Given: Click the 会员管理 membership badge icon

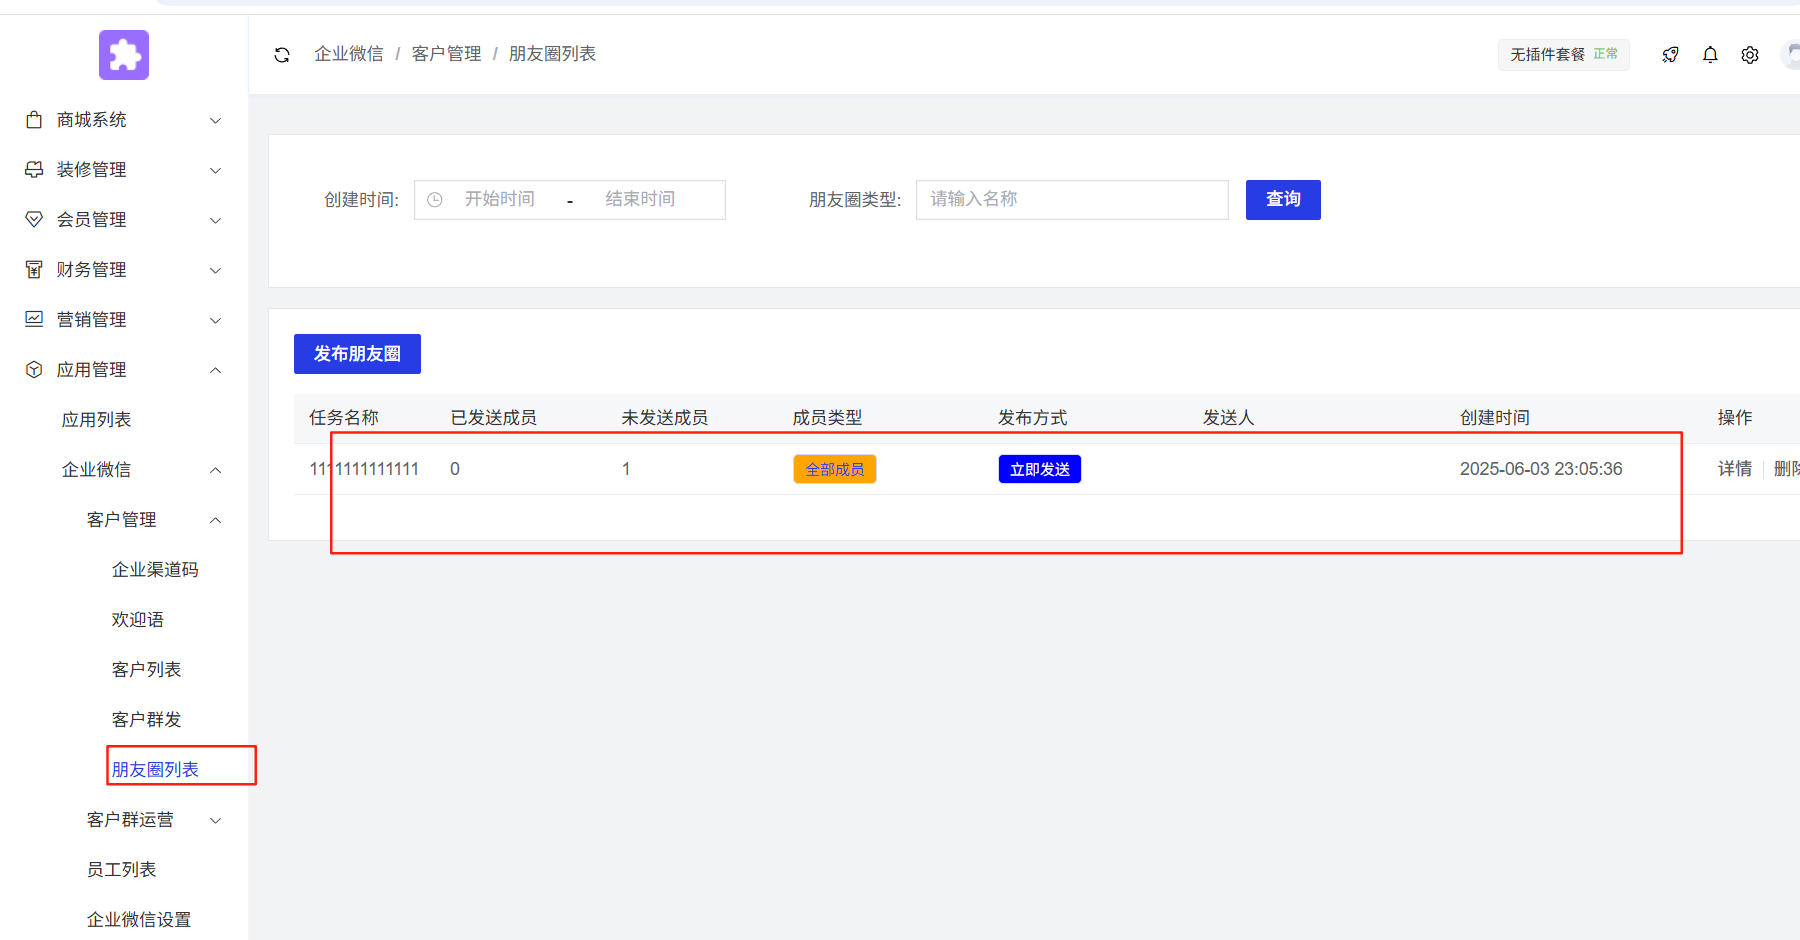Looking at the screenshot, I should tap(33, 219).
